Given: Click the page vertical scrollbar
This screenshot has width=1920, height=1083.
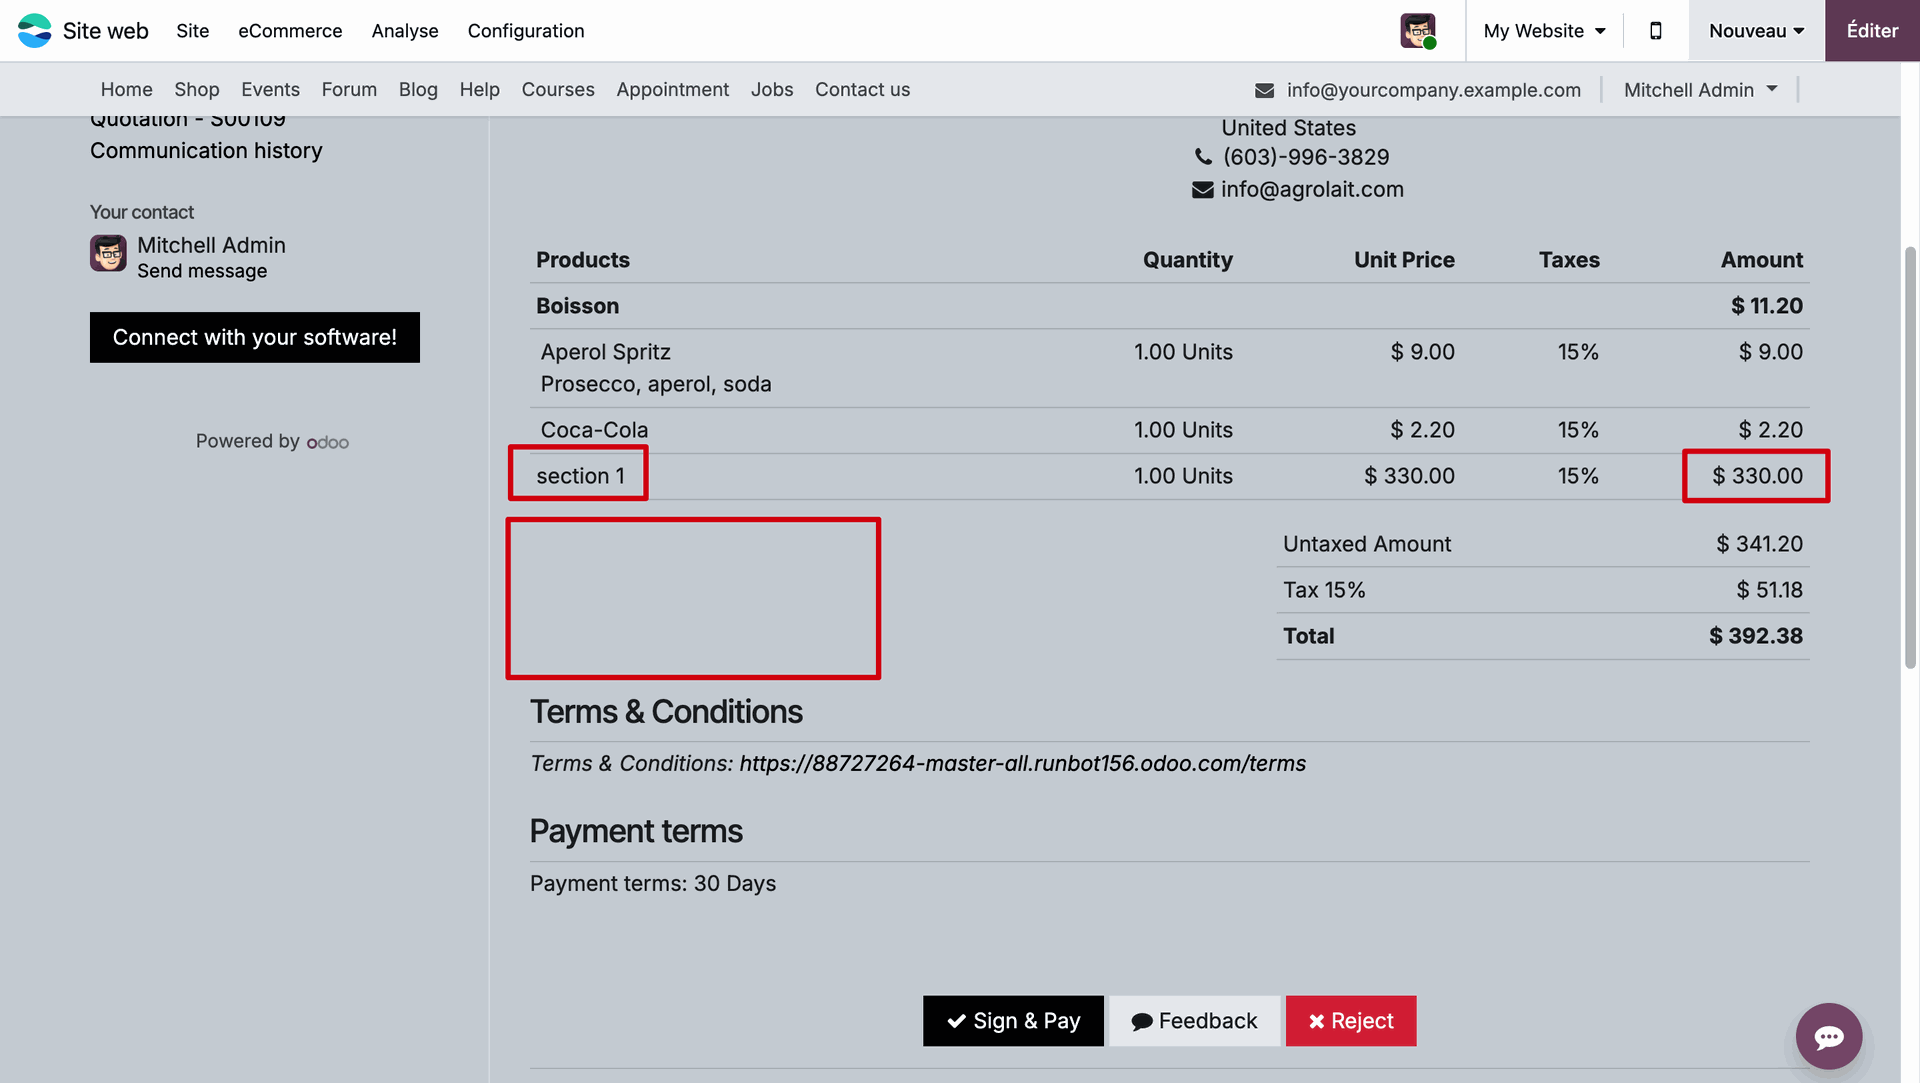Looking at the screenshot, I should click(x=1910, y=457).
